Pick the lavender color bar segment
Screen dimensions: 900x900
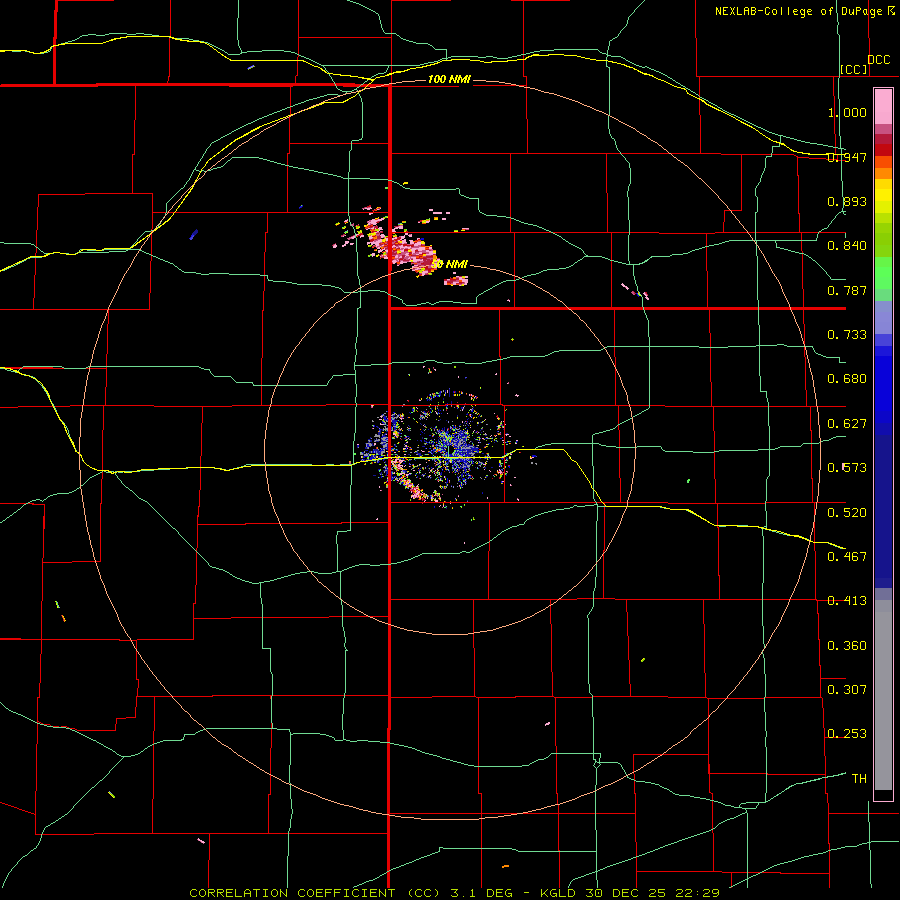coord(883,317)
